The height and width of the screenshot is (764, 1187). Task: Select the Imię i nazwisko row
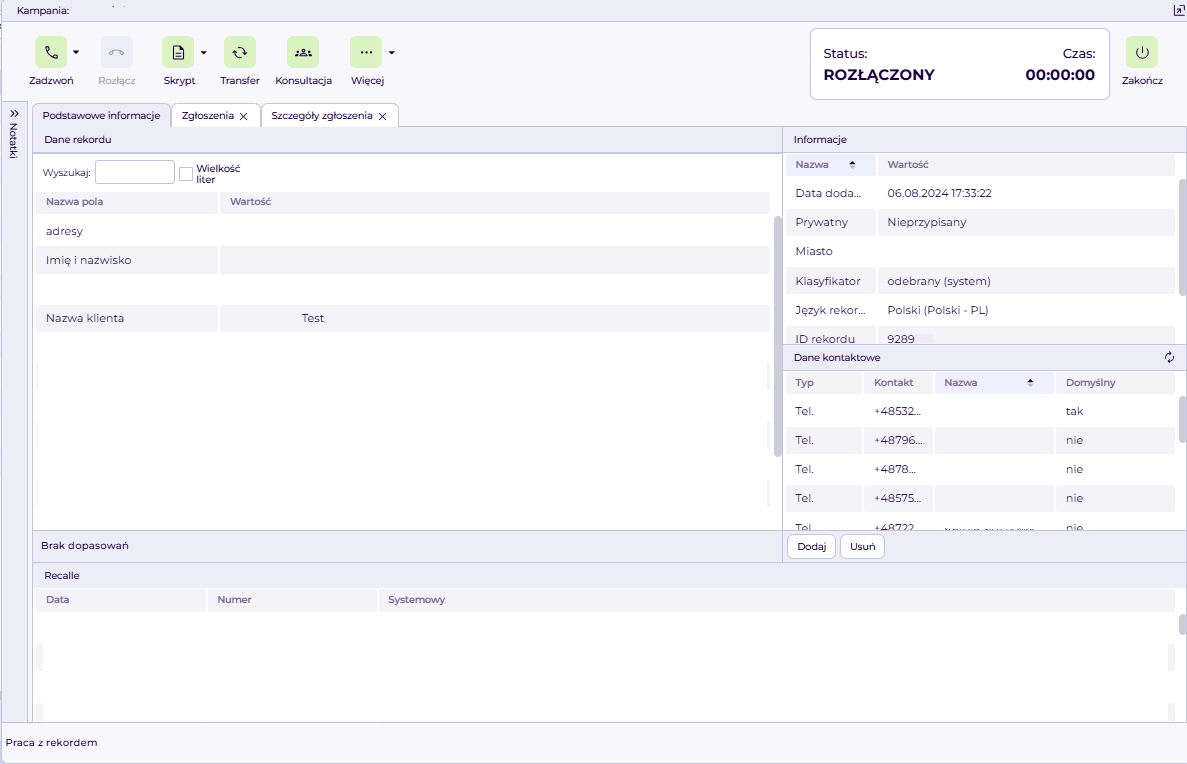[x=403, y=260]
